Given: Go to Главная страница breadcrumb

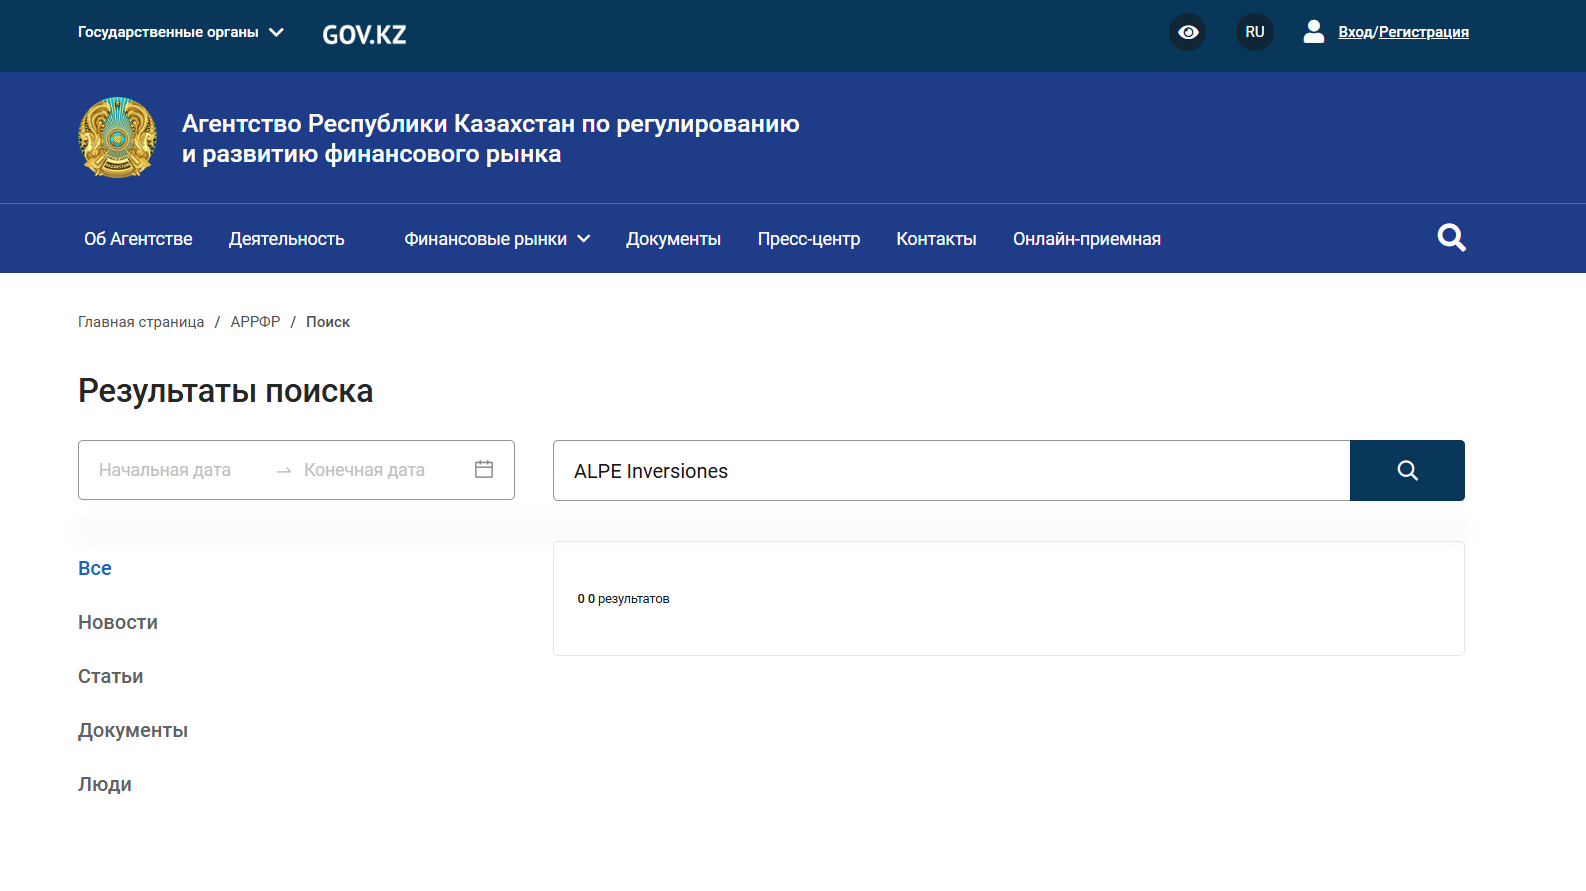Looking at the screenshot, I should [141, 322].
